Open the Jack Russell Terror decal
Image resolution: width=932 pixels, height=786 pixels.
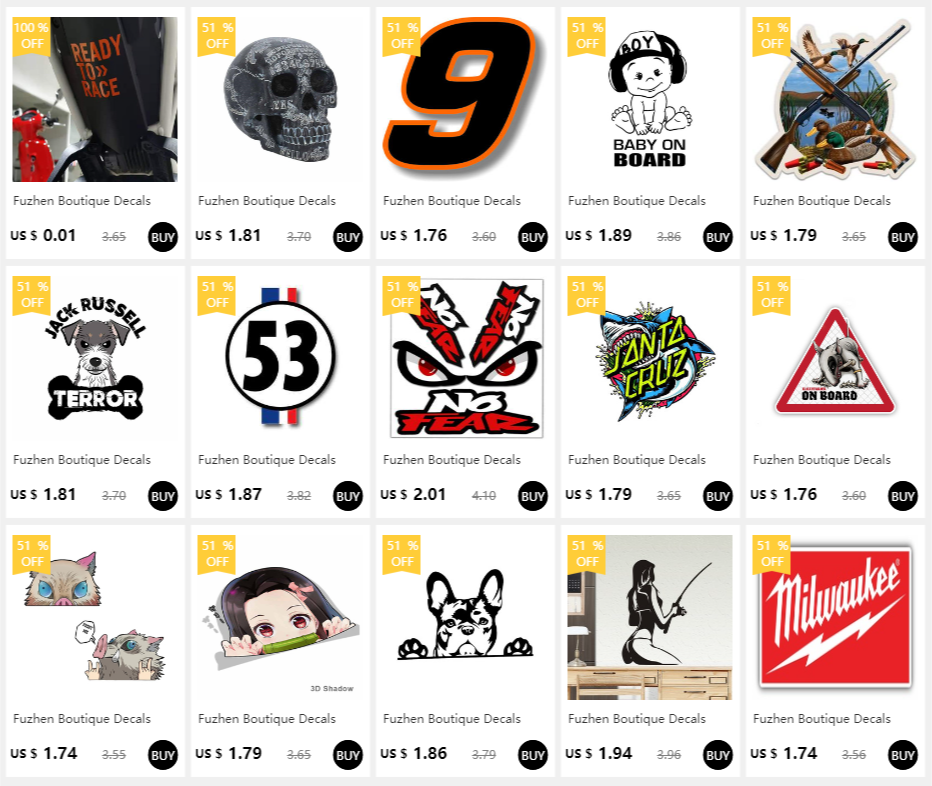tap(95, 359)
